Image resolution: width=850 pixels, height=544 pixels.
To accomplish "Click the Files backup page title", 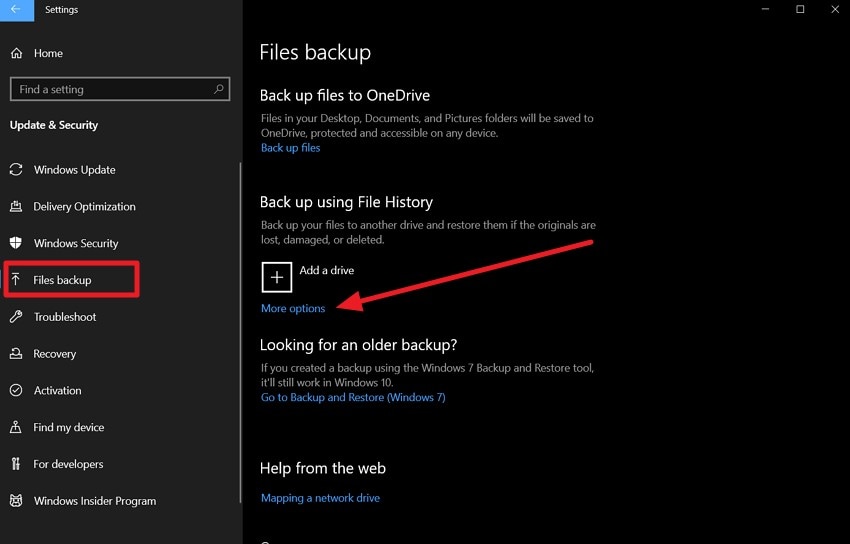I will tap(315, 52).
